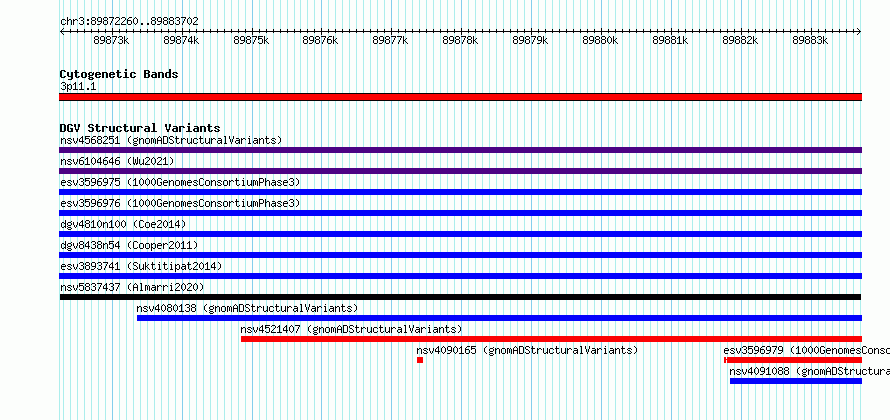Viewport: 890px width, 420px height.
Task: Click the 89874k ruler tick label
Action: pos(181,40)
